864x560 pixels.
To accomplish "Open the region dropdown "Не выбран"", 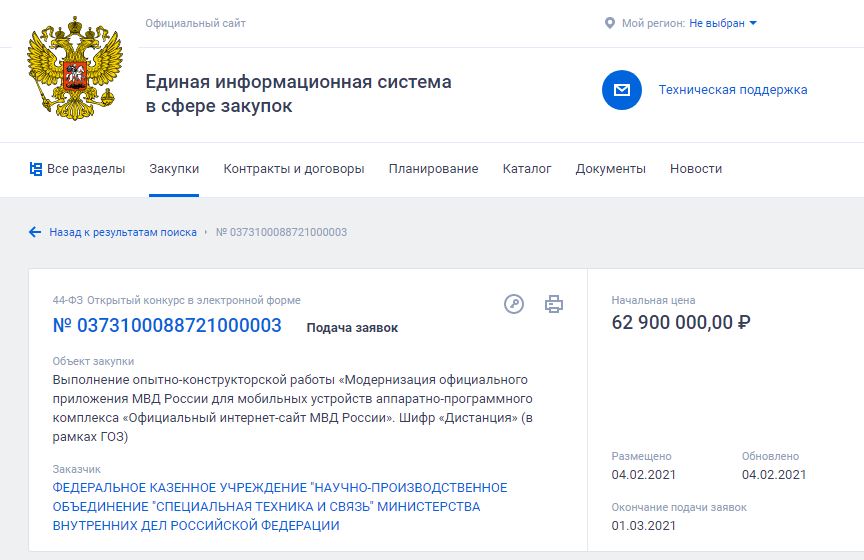I will click(722, 23).
